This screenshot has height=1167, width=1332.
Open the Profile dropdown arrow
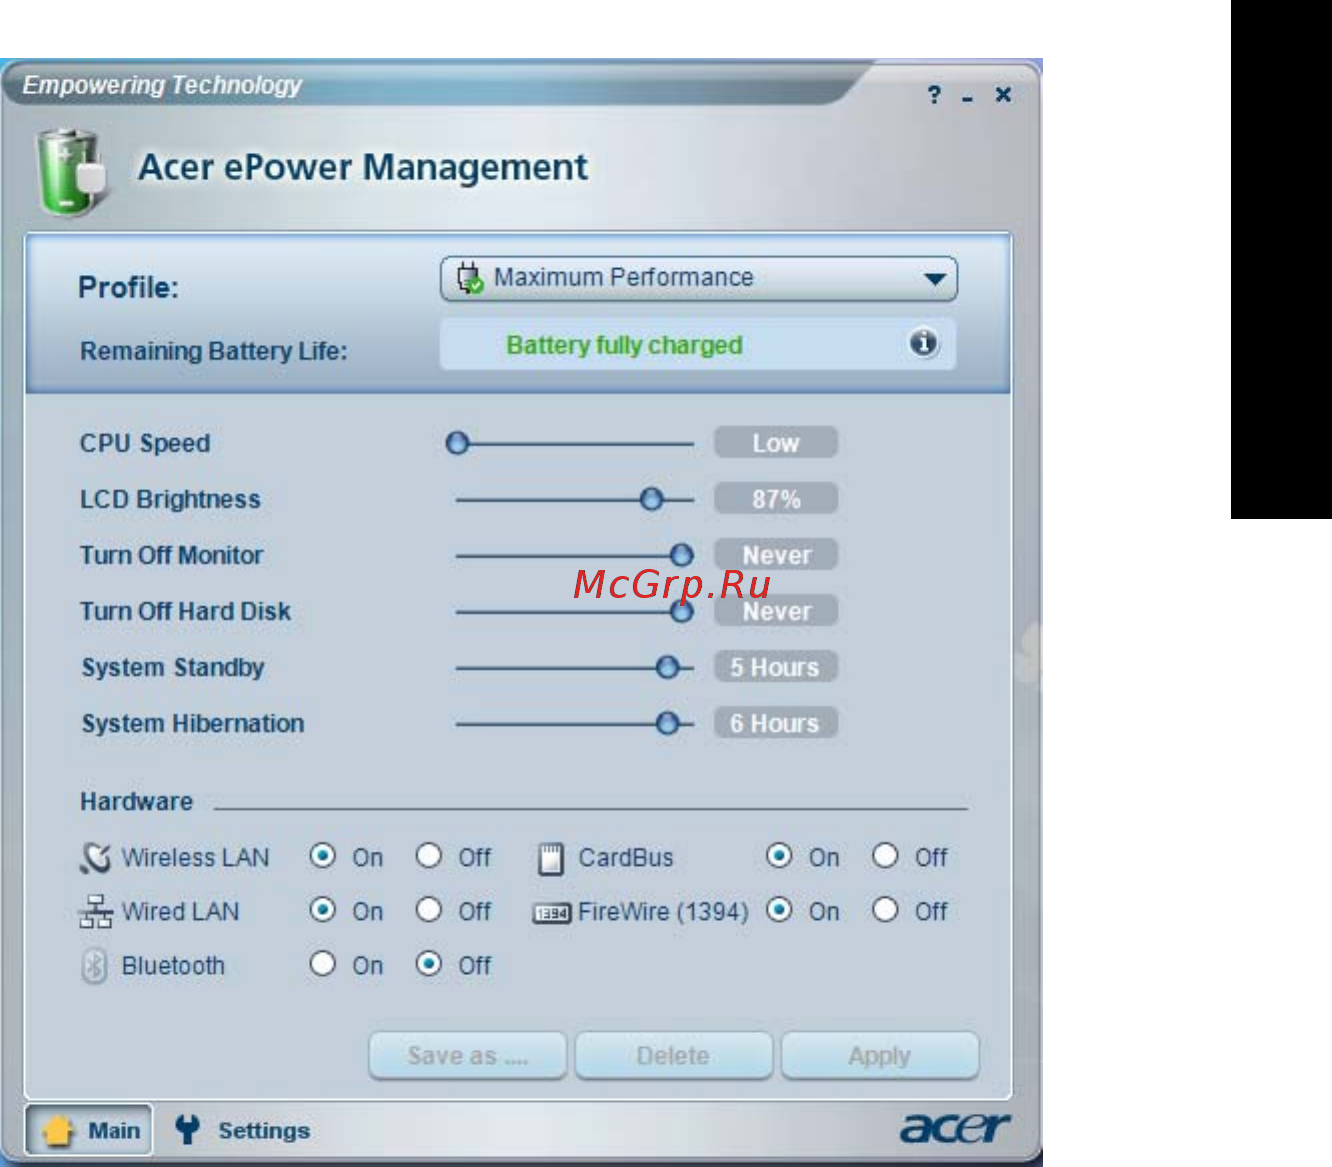(935, 279)
